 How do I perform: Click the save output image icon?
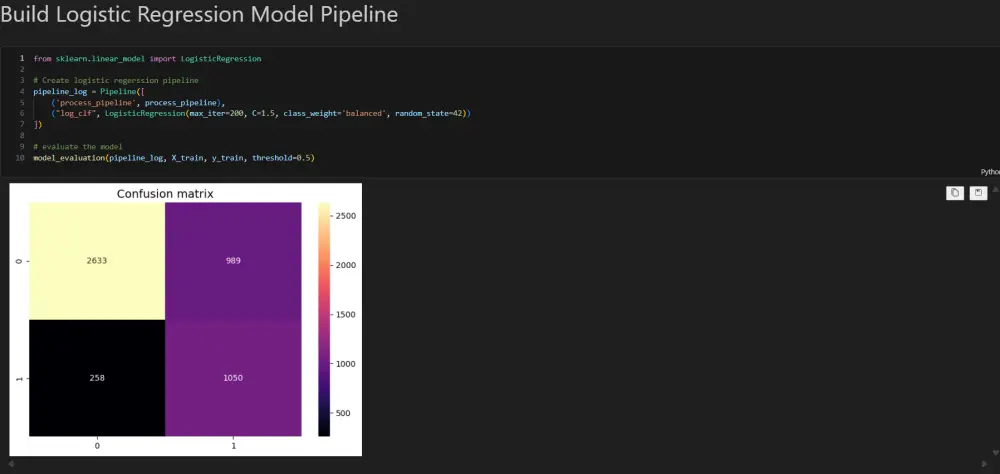pos(978,193)
